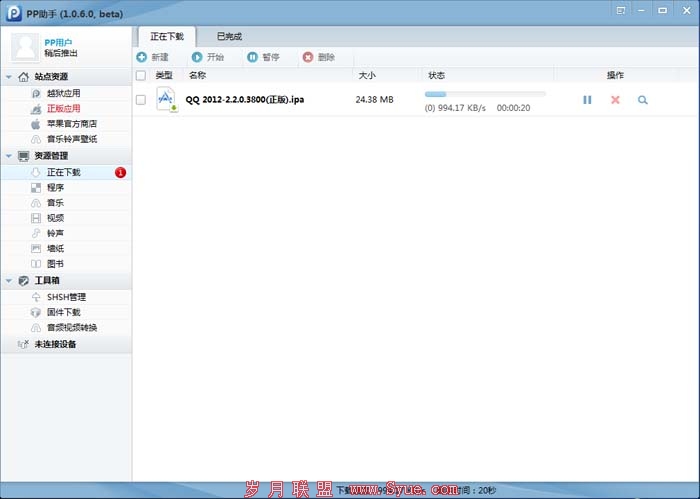The image size is (700, 499).
Task: Click the 正版应用 icon
Action: click(36, 109)
